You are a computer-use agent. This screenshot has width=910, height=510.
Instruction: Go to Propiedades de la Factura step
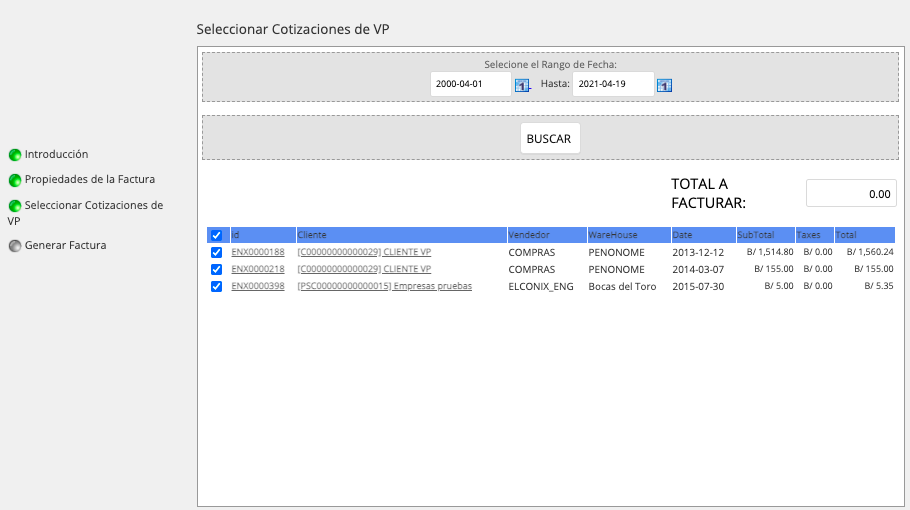click(x=90, y=179)
